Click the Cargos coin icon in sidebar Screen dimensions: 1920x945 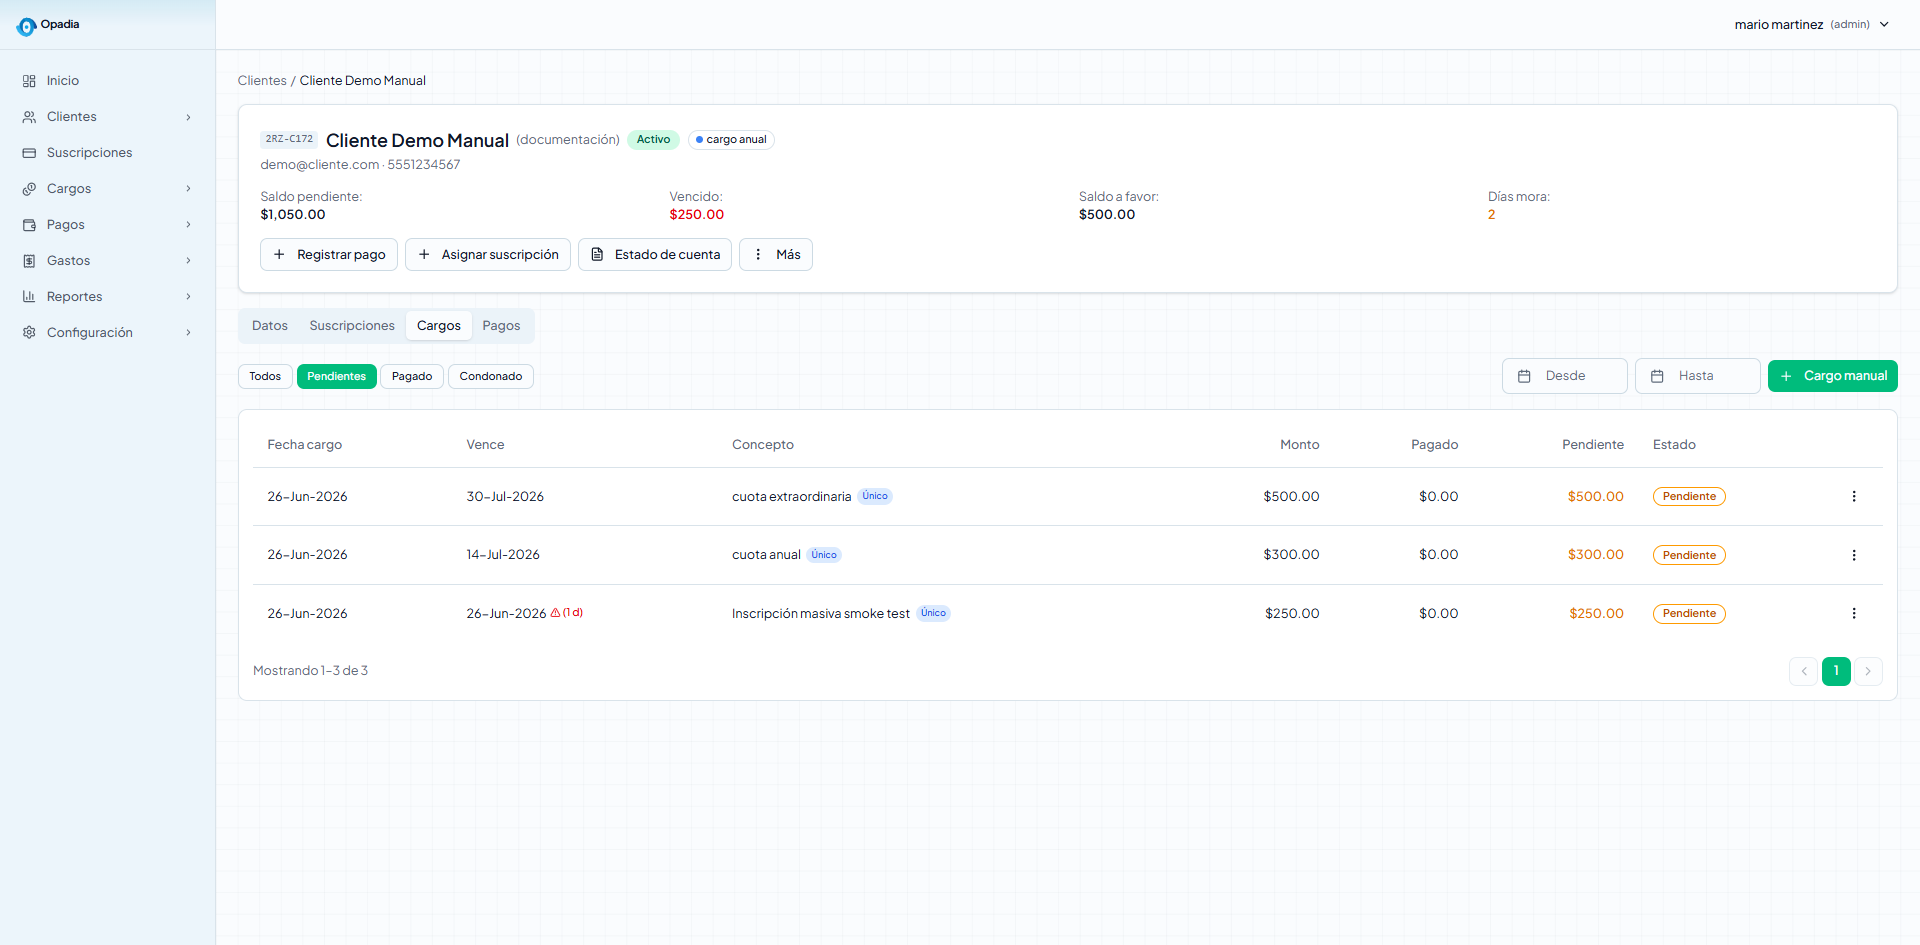tap(29, 189)
